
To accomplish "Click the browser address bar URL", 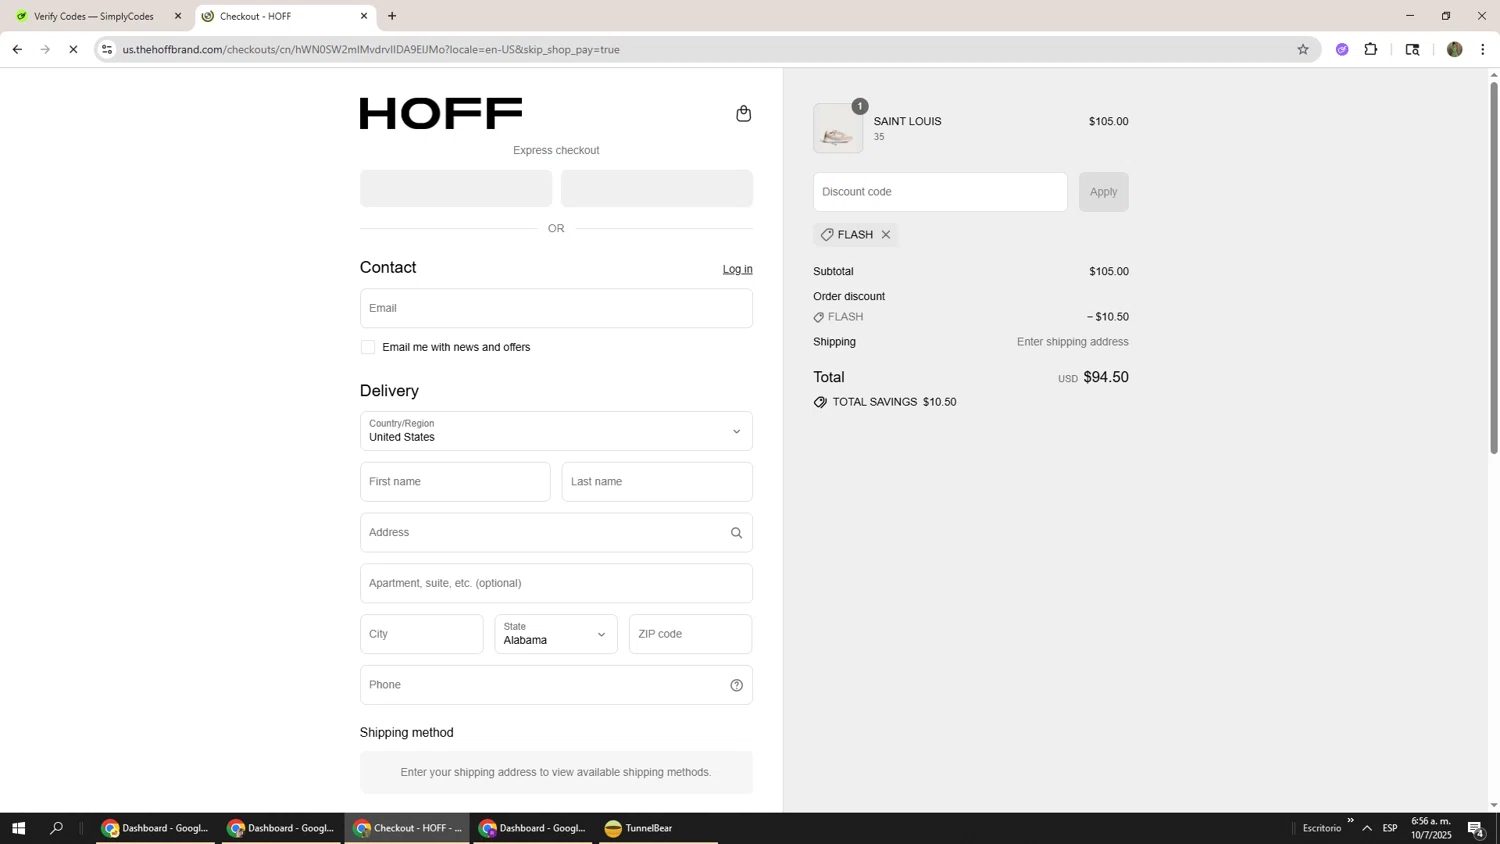I will pos(371,49).
